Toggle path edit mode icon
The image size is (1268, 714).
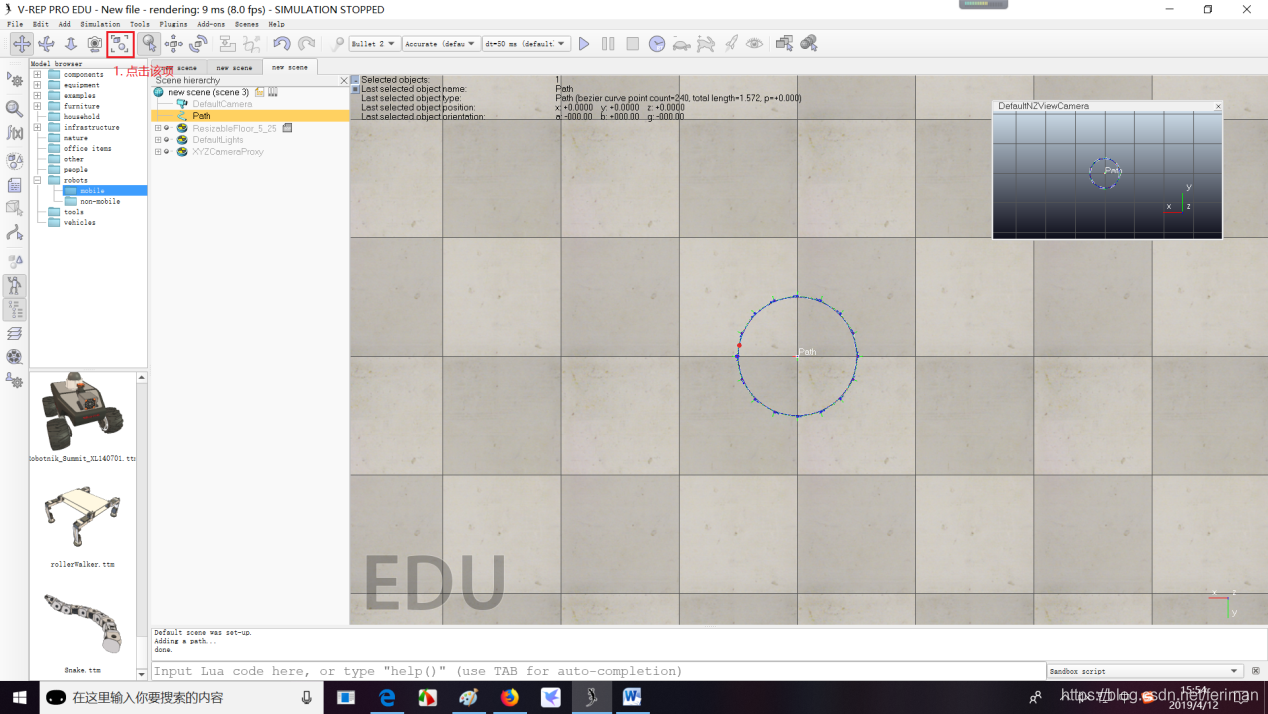[x=15, y=234]
